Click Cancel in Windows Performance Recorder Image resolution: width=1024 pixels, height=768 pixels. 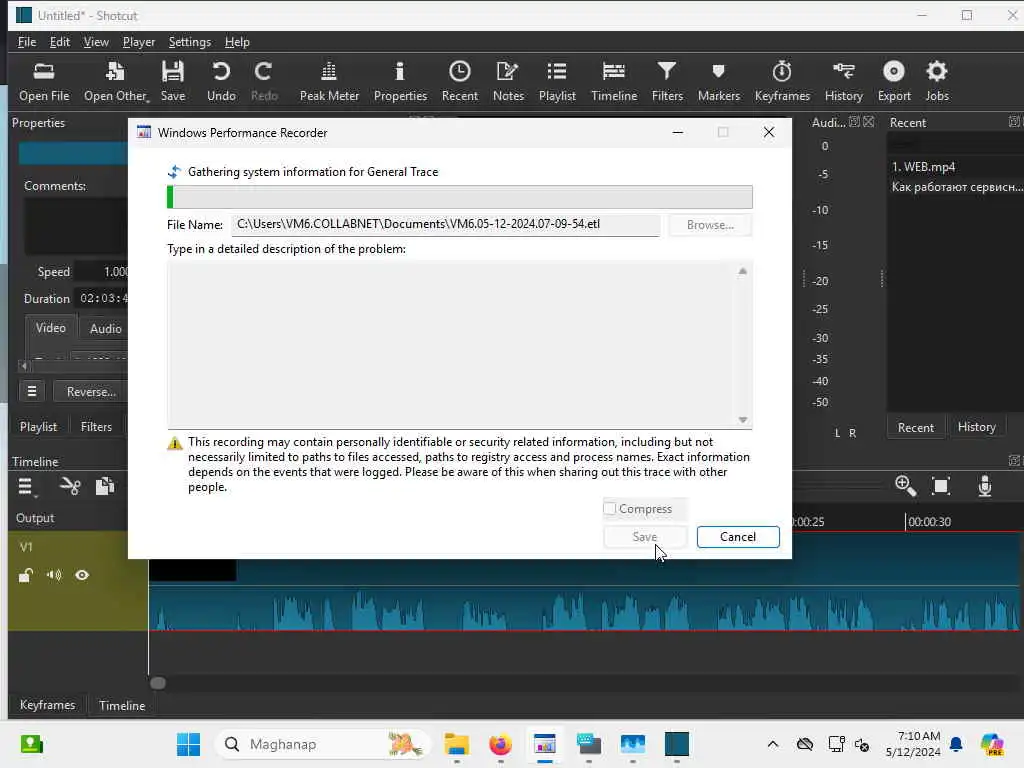(x=738, y=537)
